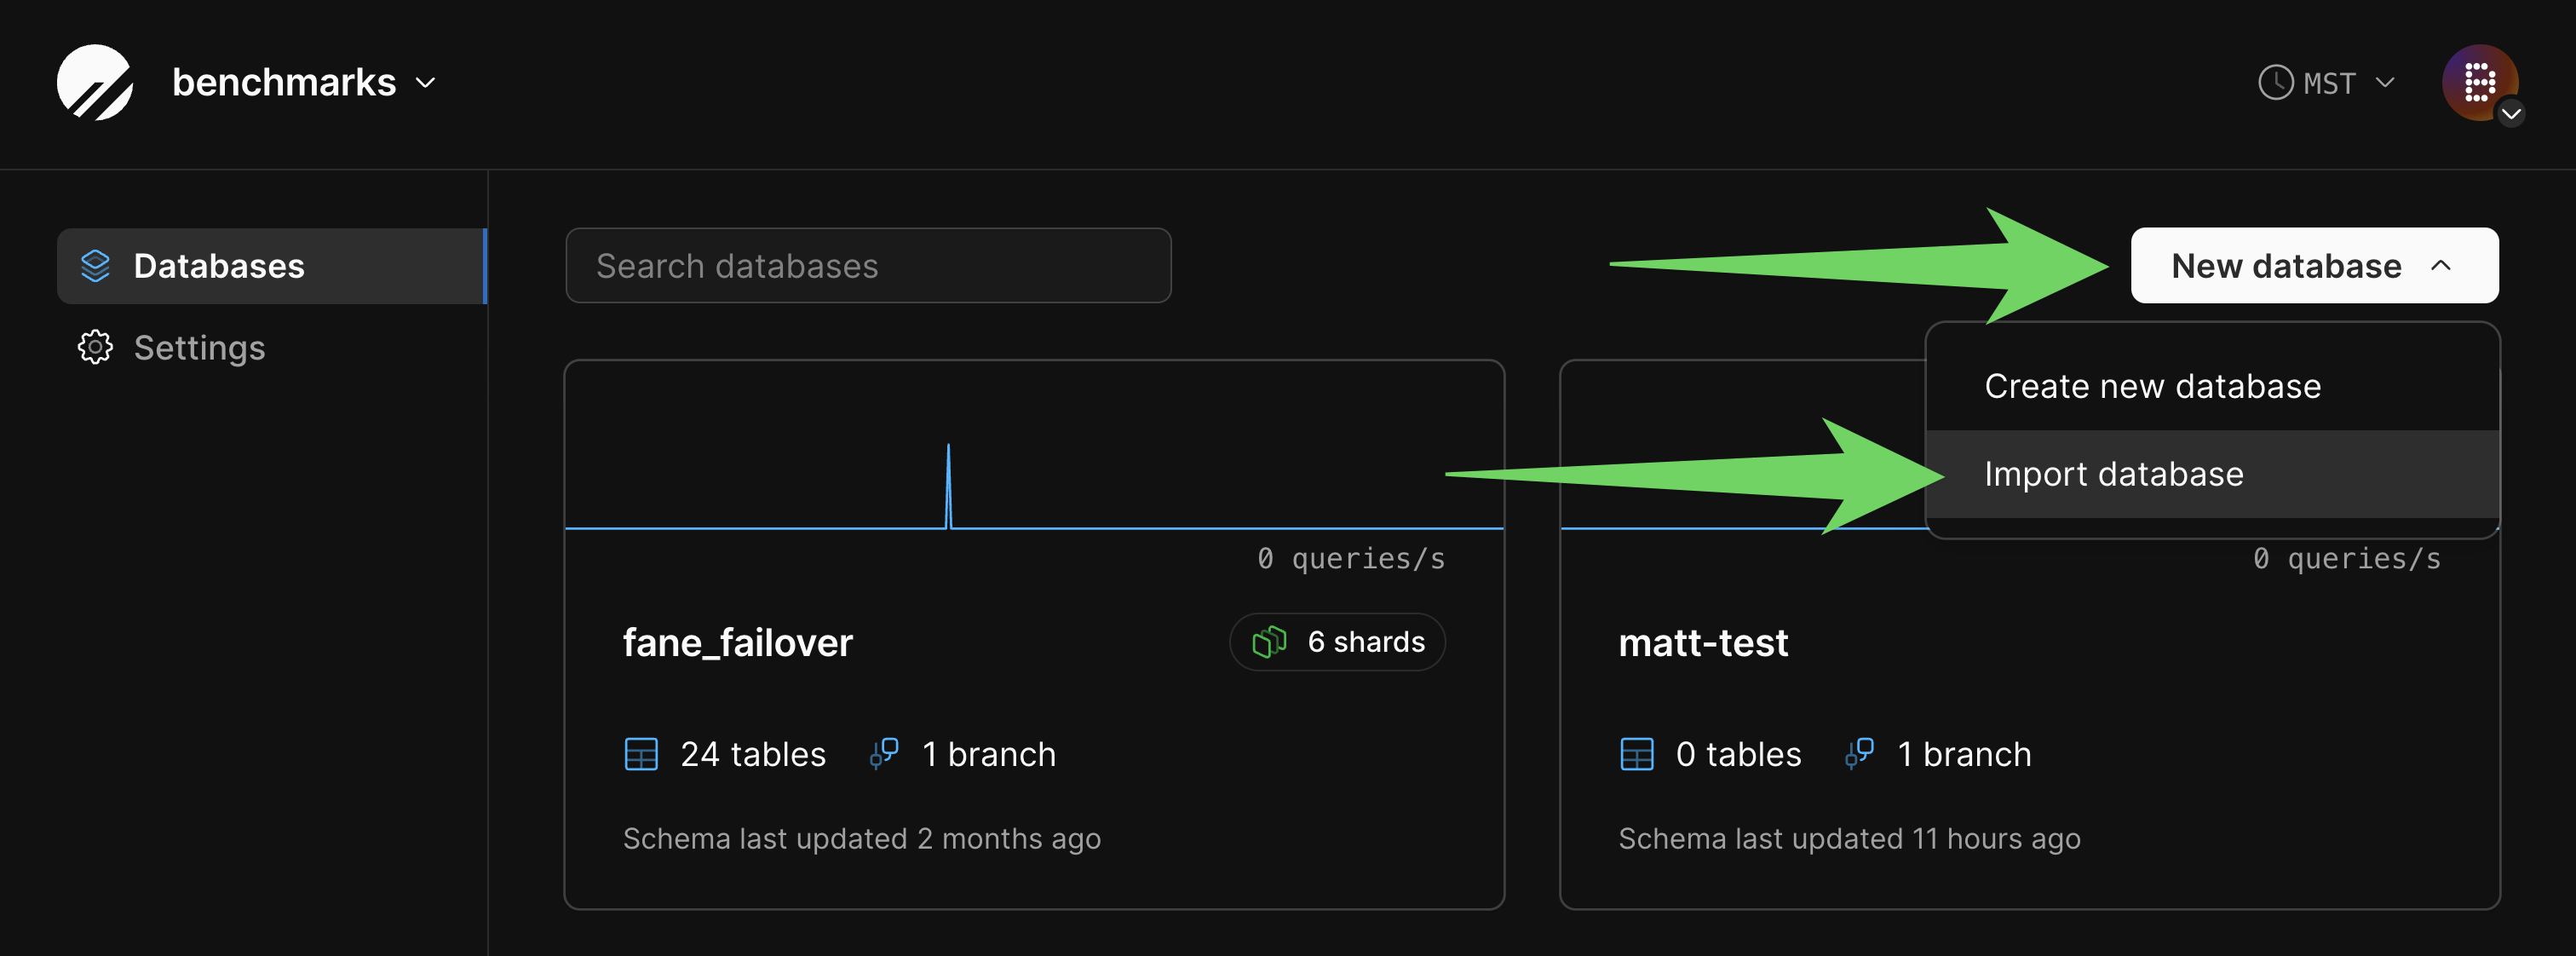Click the 6 shards badge
2576x956 pixels.
pos(1337,642)
